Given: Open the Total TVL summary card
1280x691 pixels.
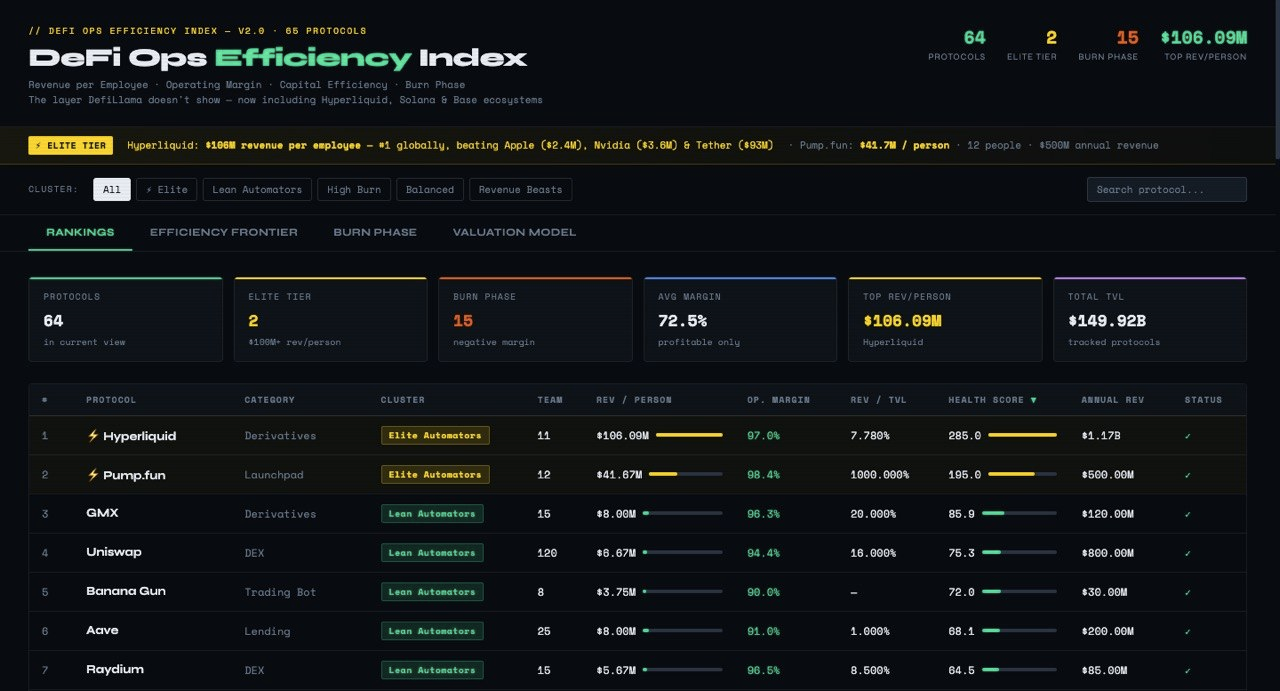Looking at the screenshot, I should [x=1150, y=319].
